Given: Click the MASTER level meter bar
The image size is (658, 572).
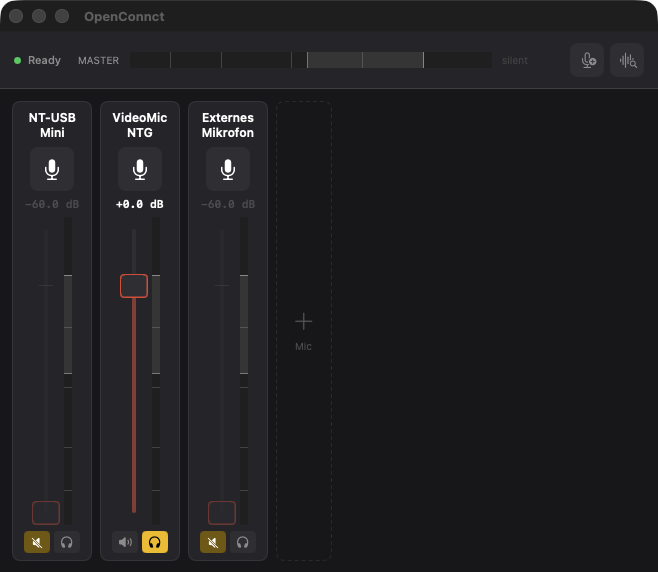Looking at the screenshot, I should (311, 60).
